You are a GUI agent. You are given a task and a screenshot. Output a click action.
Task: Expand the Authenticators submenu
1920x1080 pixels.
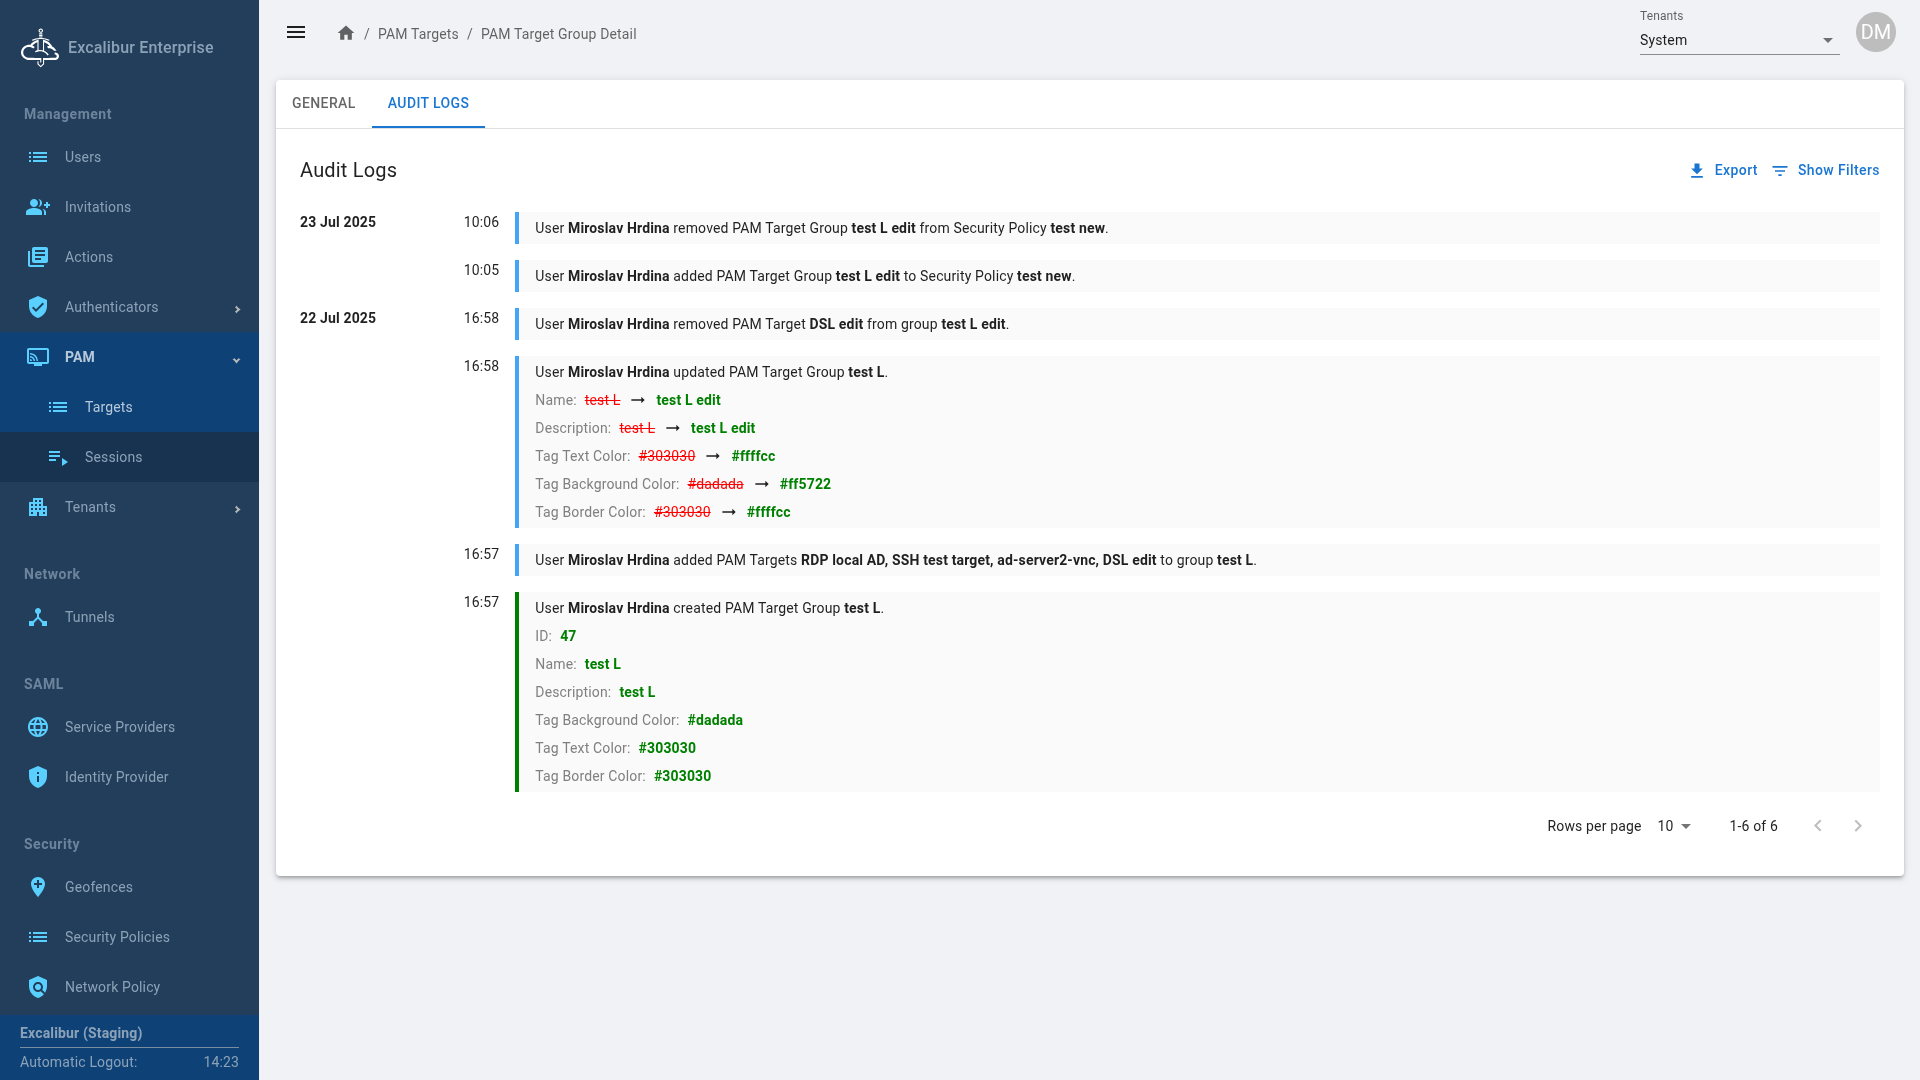point(237,309)
